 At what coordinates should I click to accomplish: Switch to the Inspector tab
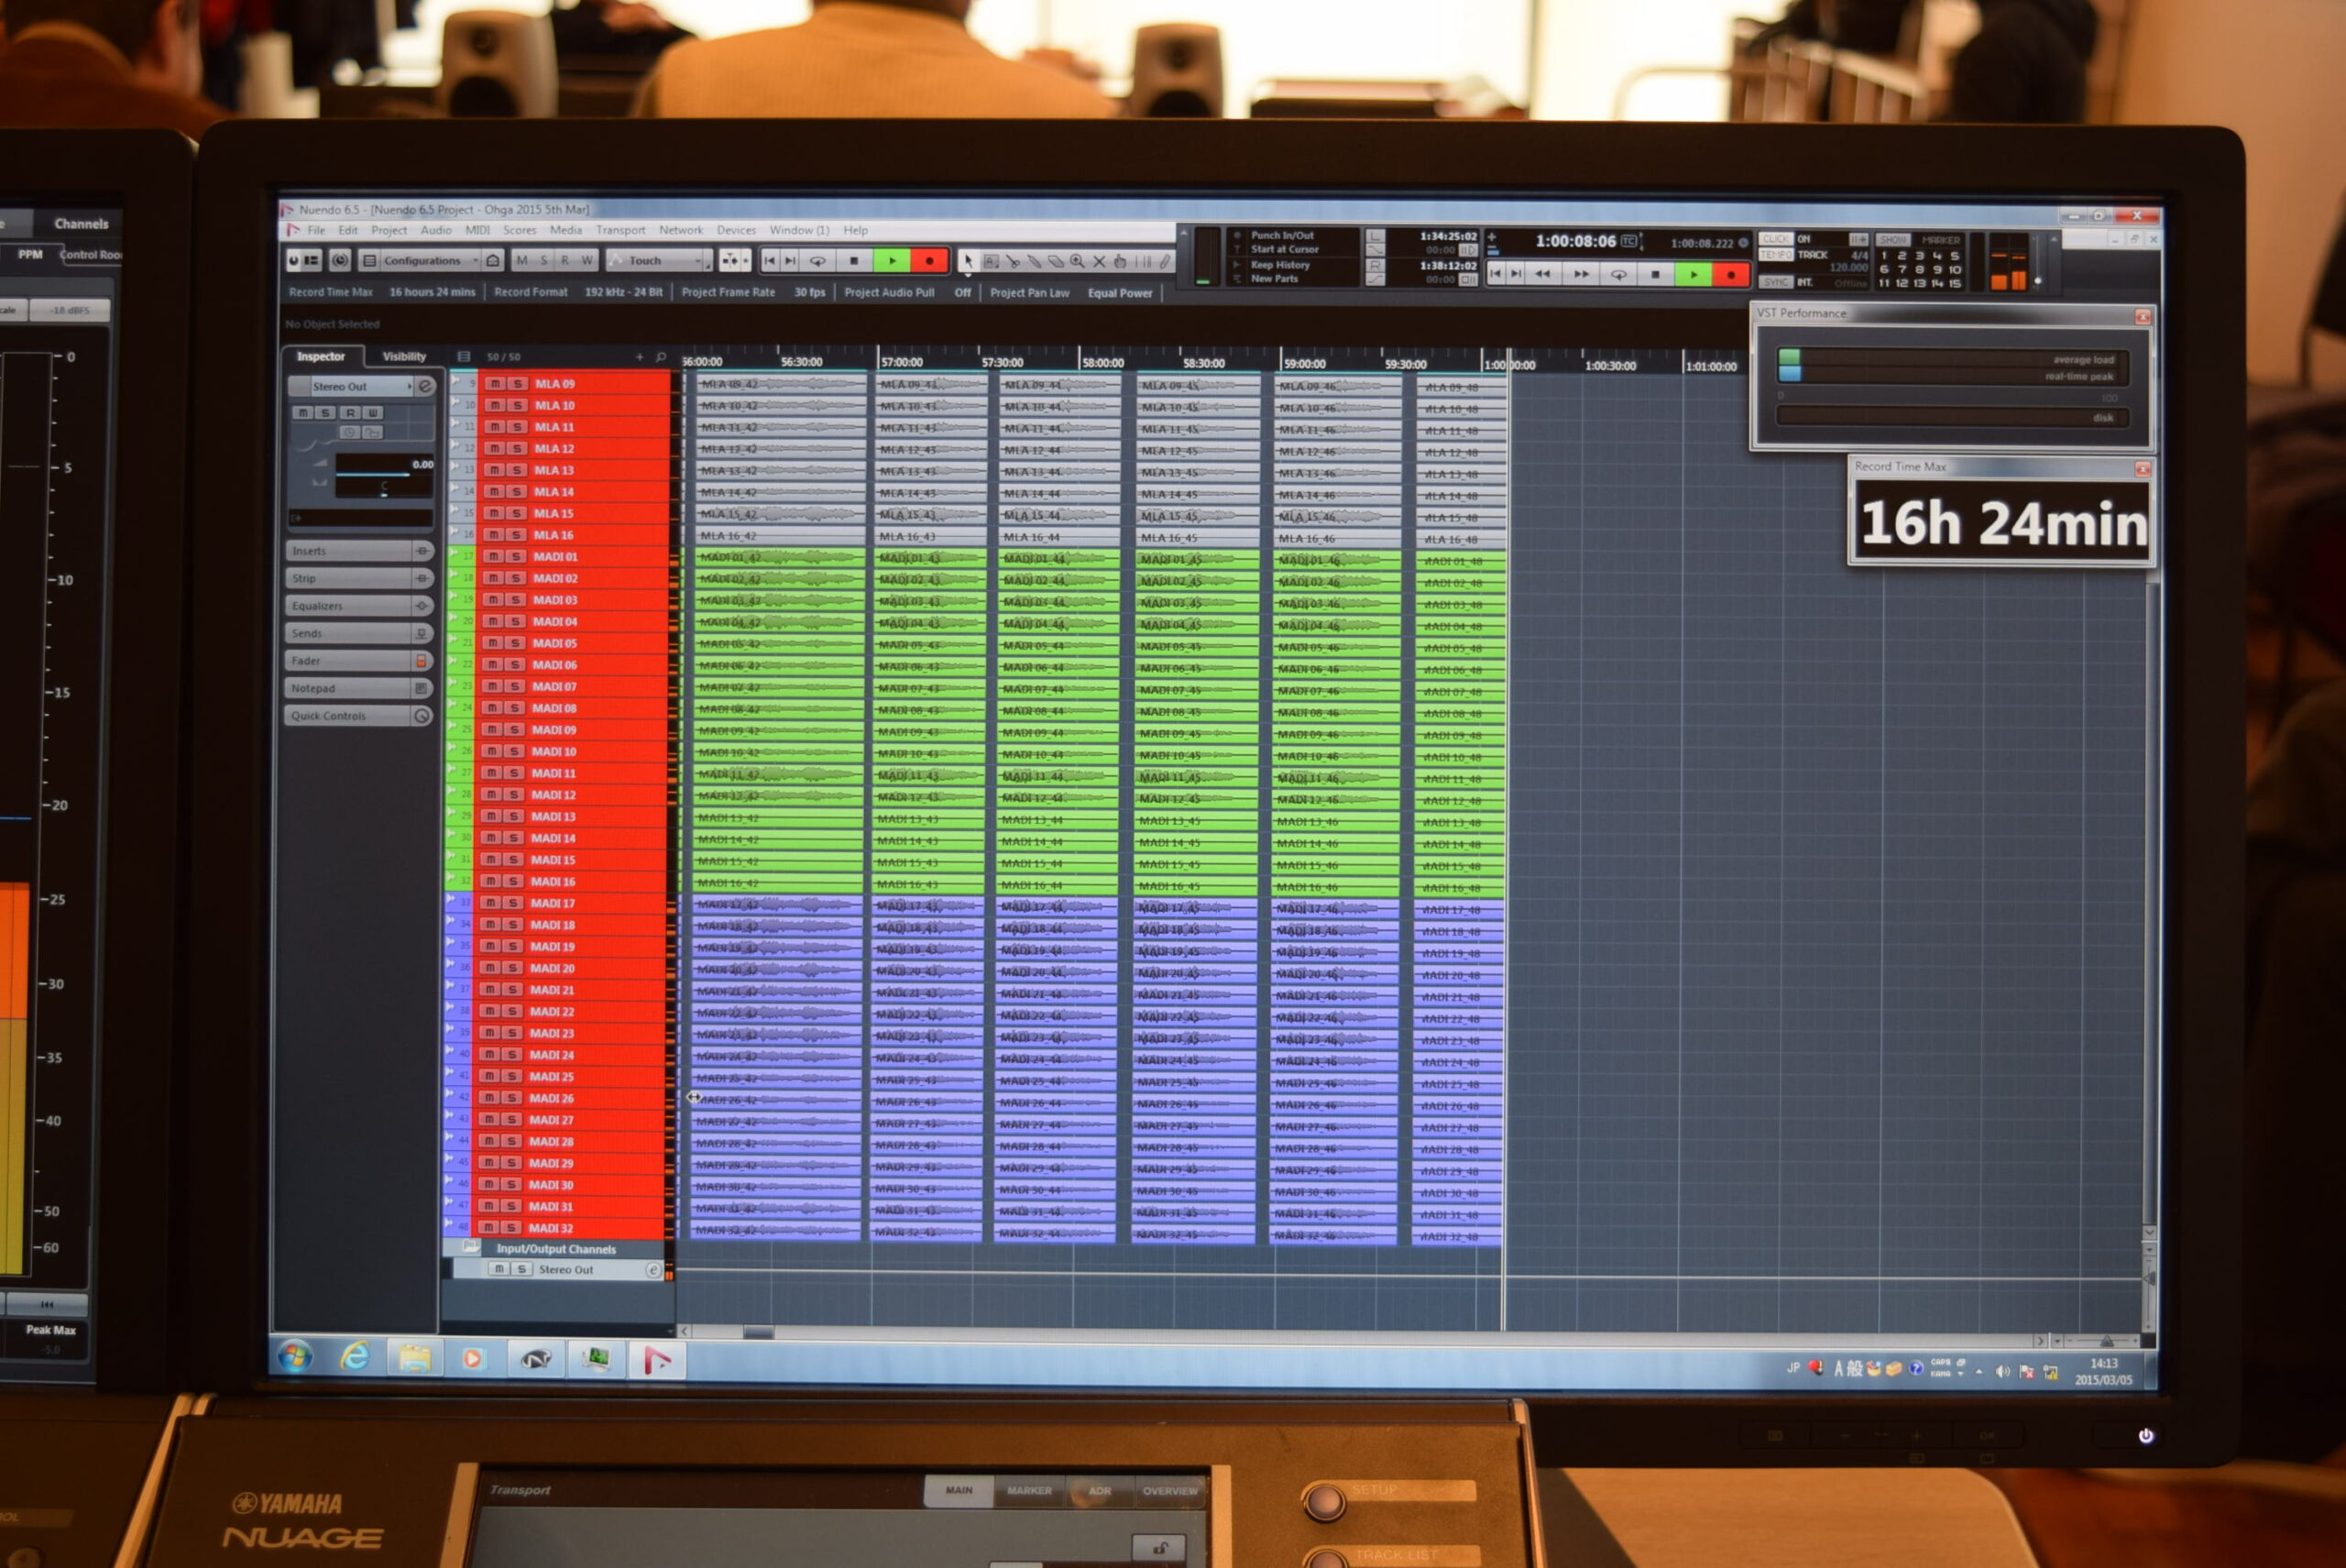tap(321, 357)
